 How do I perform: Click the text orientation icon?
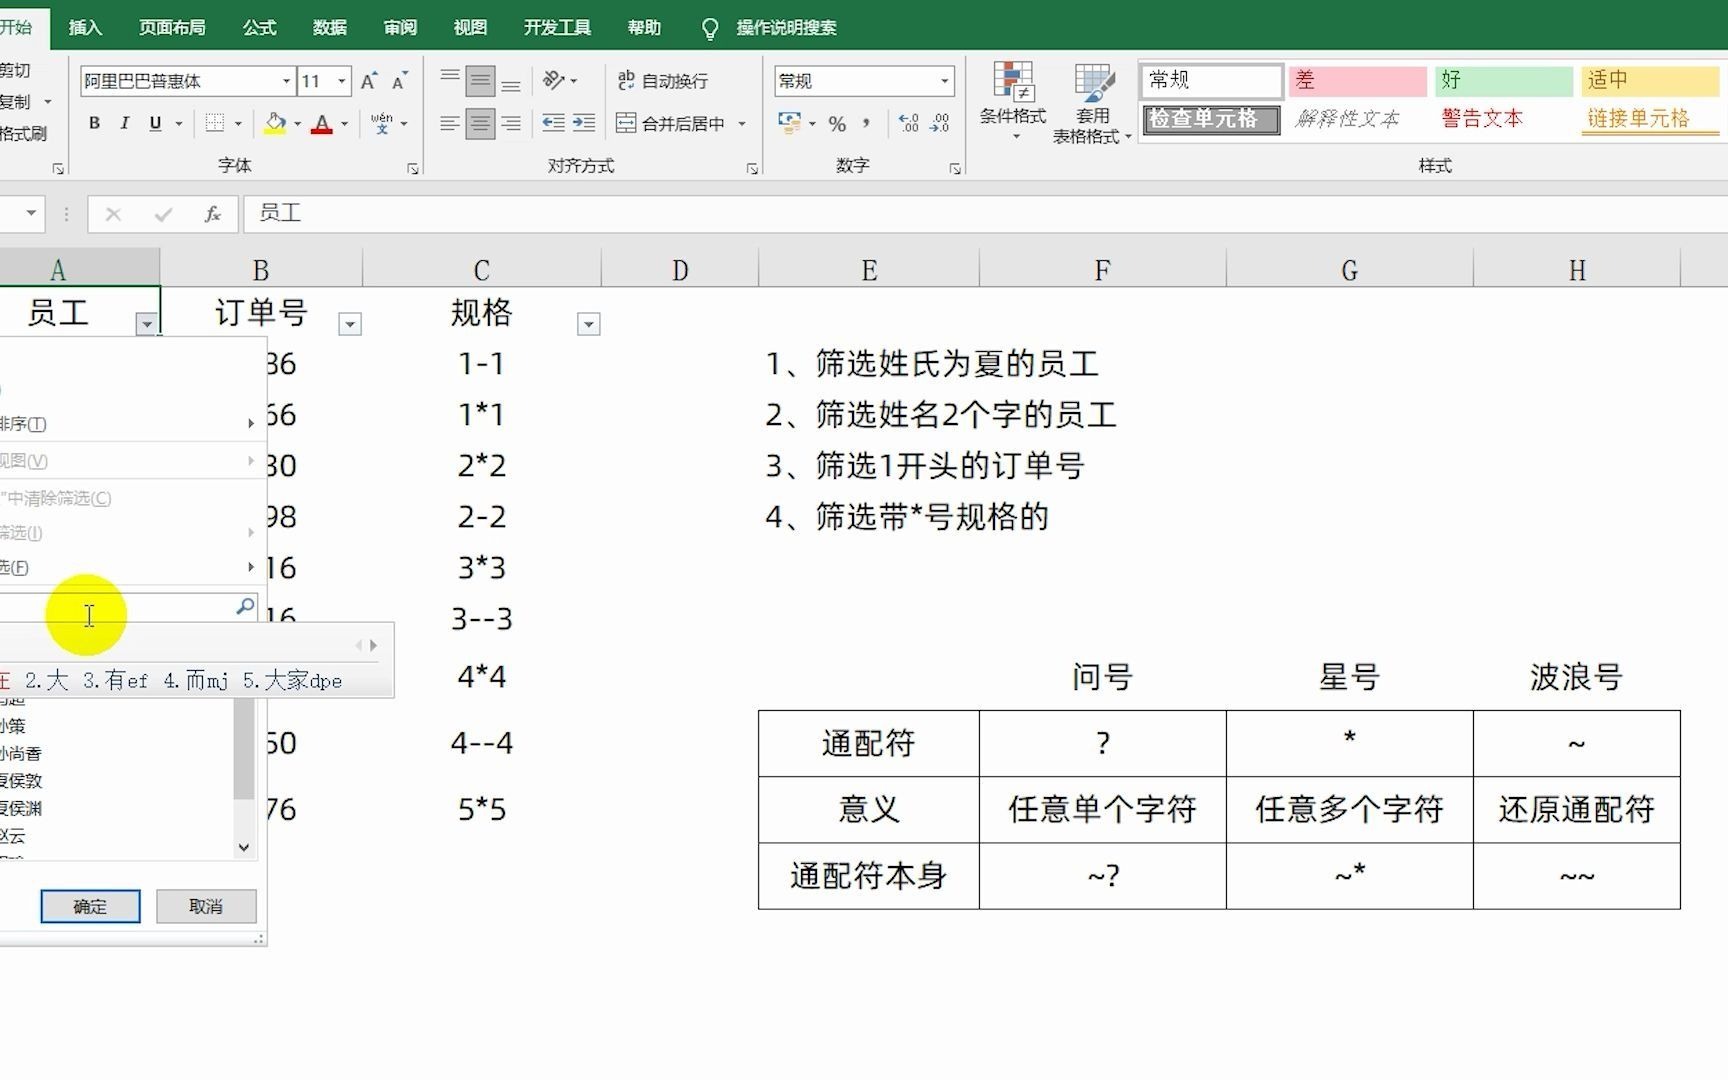pos(553,80)
